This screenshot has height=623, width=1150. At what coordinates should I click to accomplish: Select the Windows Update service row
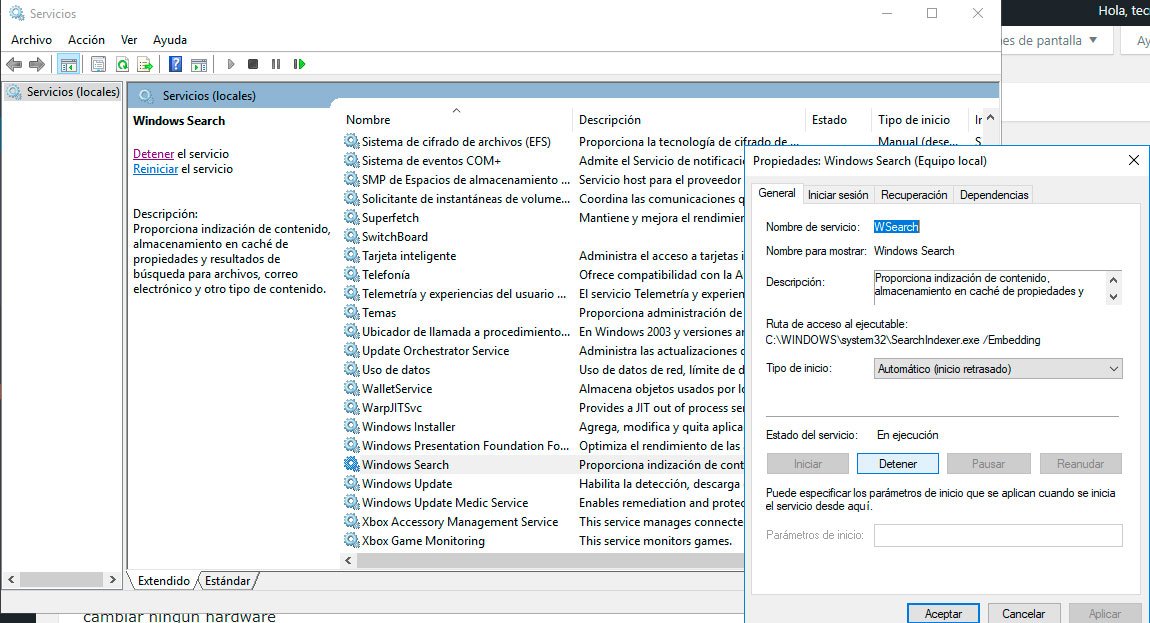(407, 484)
